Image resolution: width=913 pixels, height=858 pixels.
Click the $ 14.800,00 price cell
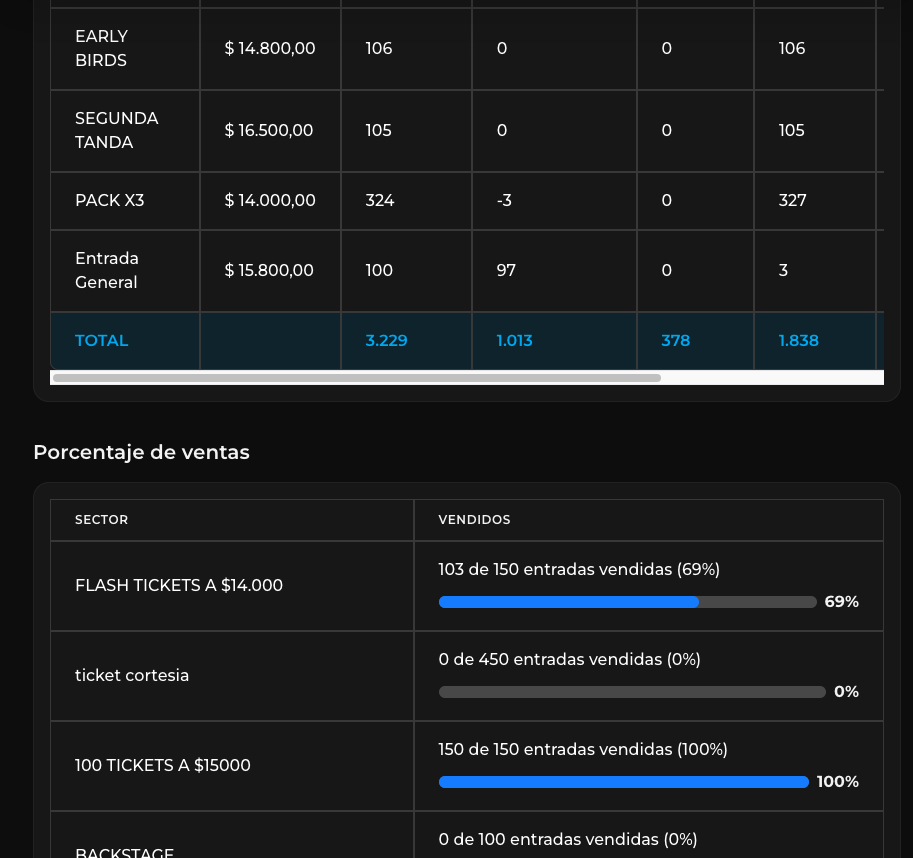(270, 48)
